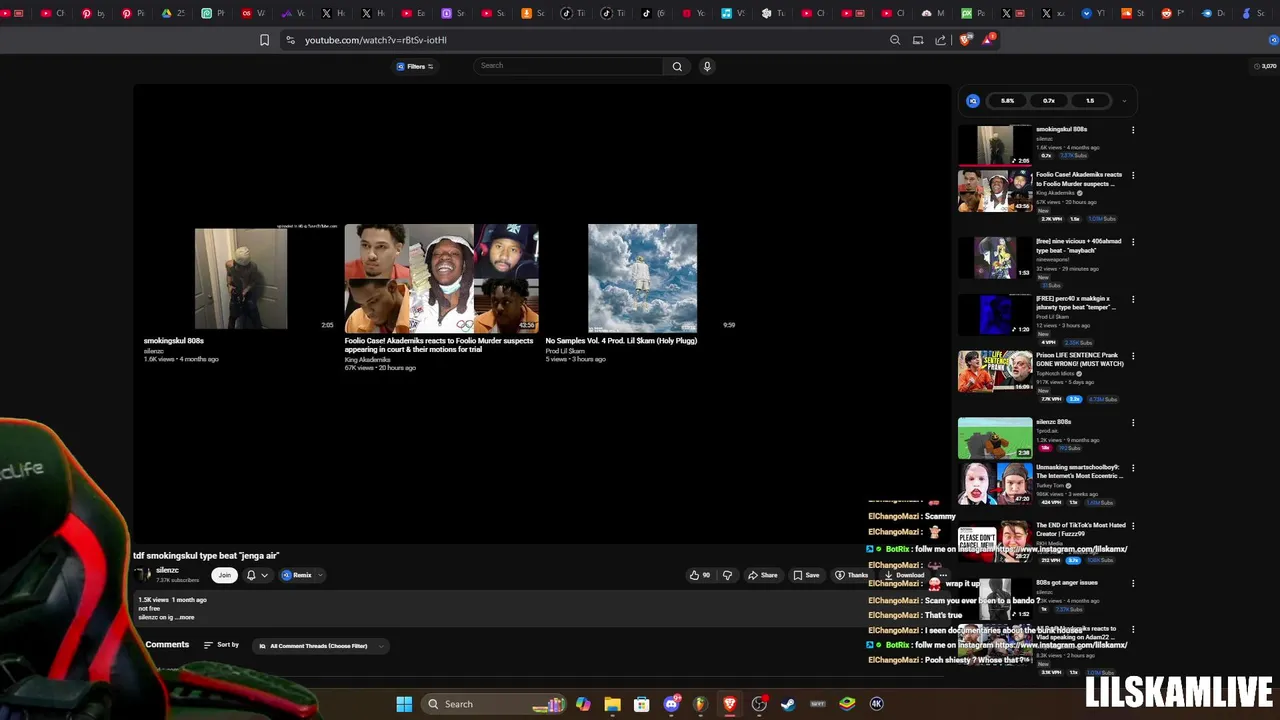
Task: Open the share page icon in address bar
Action: click(x=941, y=40)
